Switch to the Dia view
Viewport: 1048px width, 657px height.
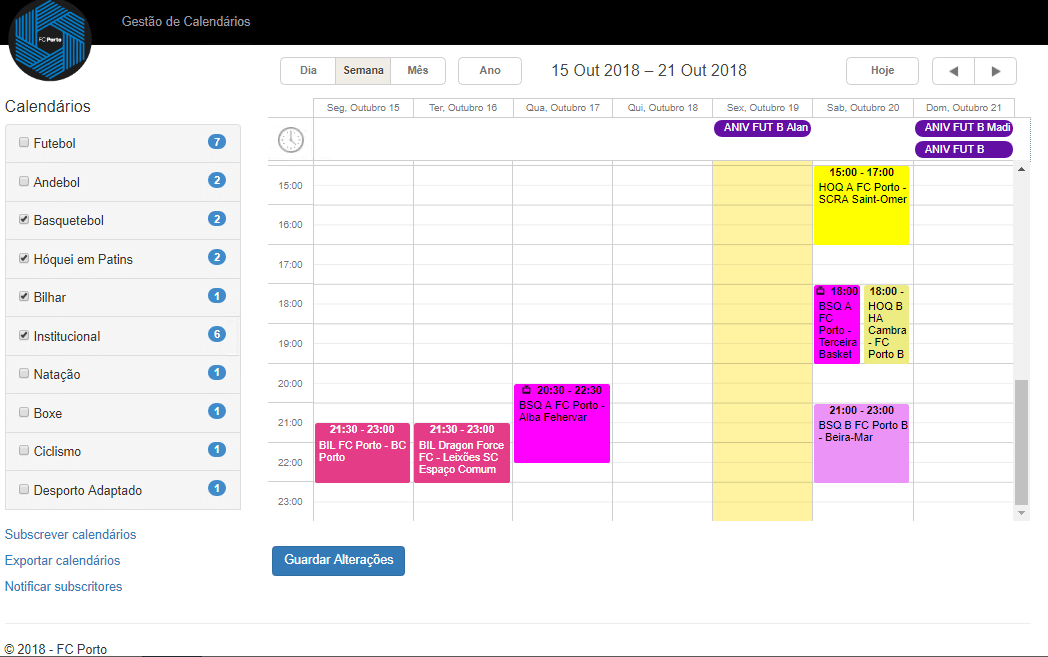307,70
